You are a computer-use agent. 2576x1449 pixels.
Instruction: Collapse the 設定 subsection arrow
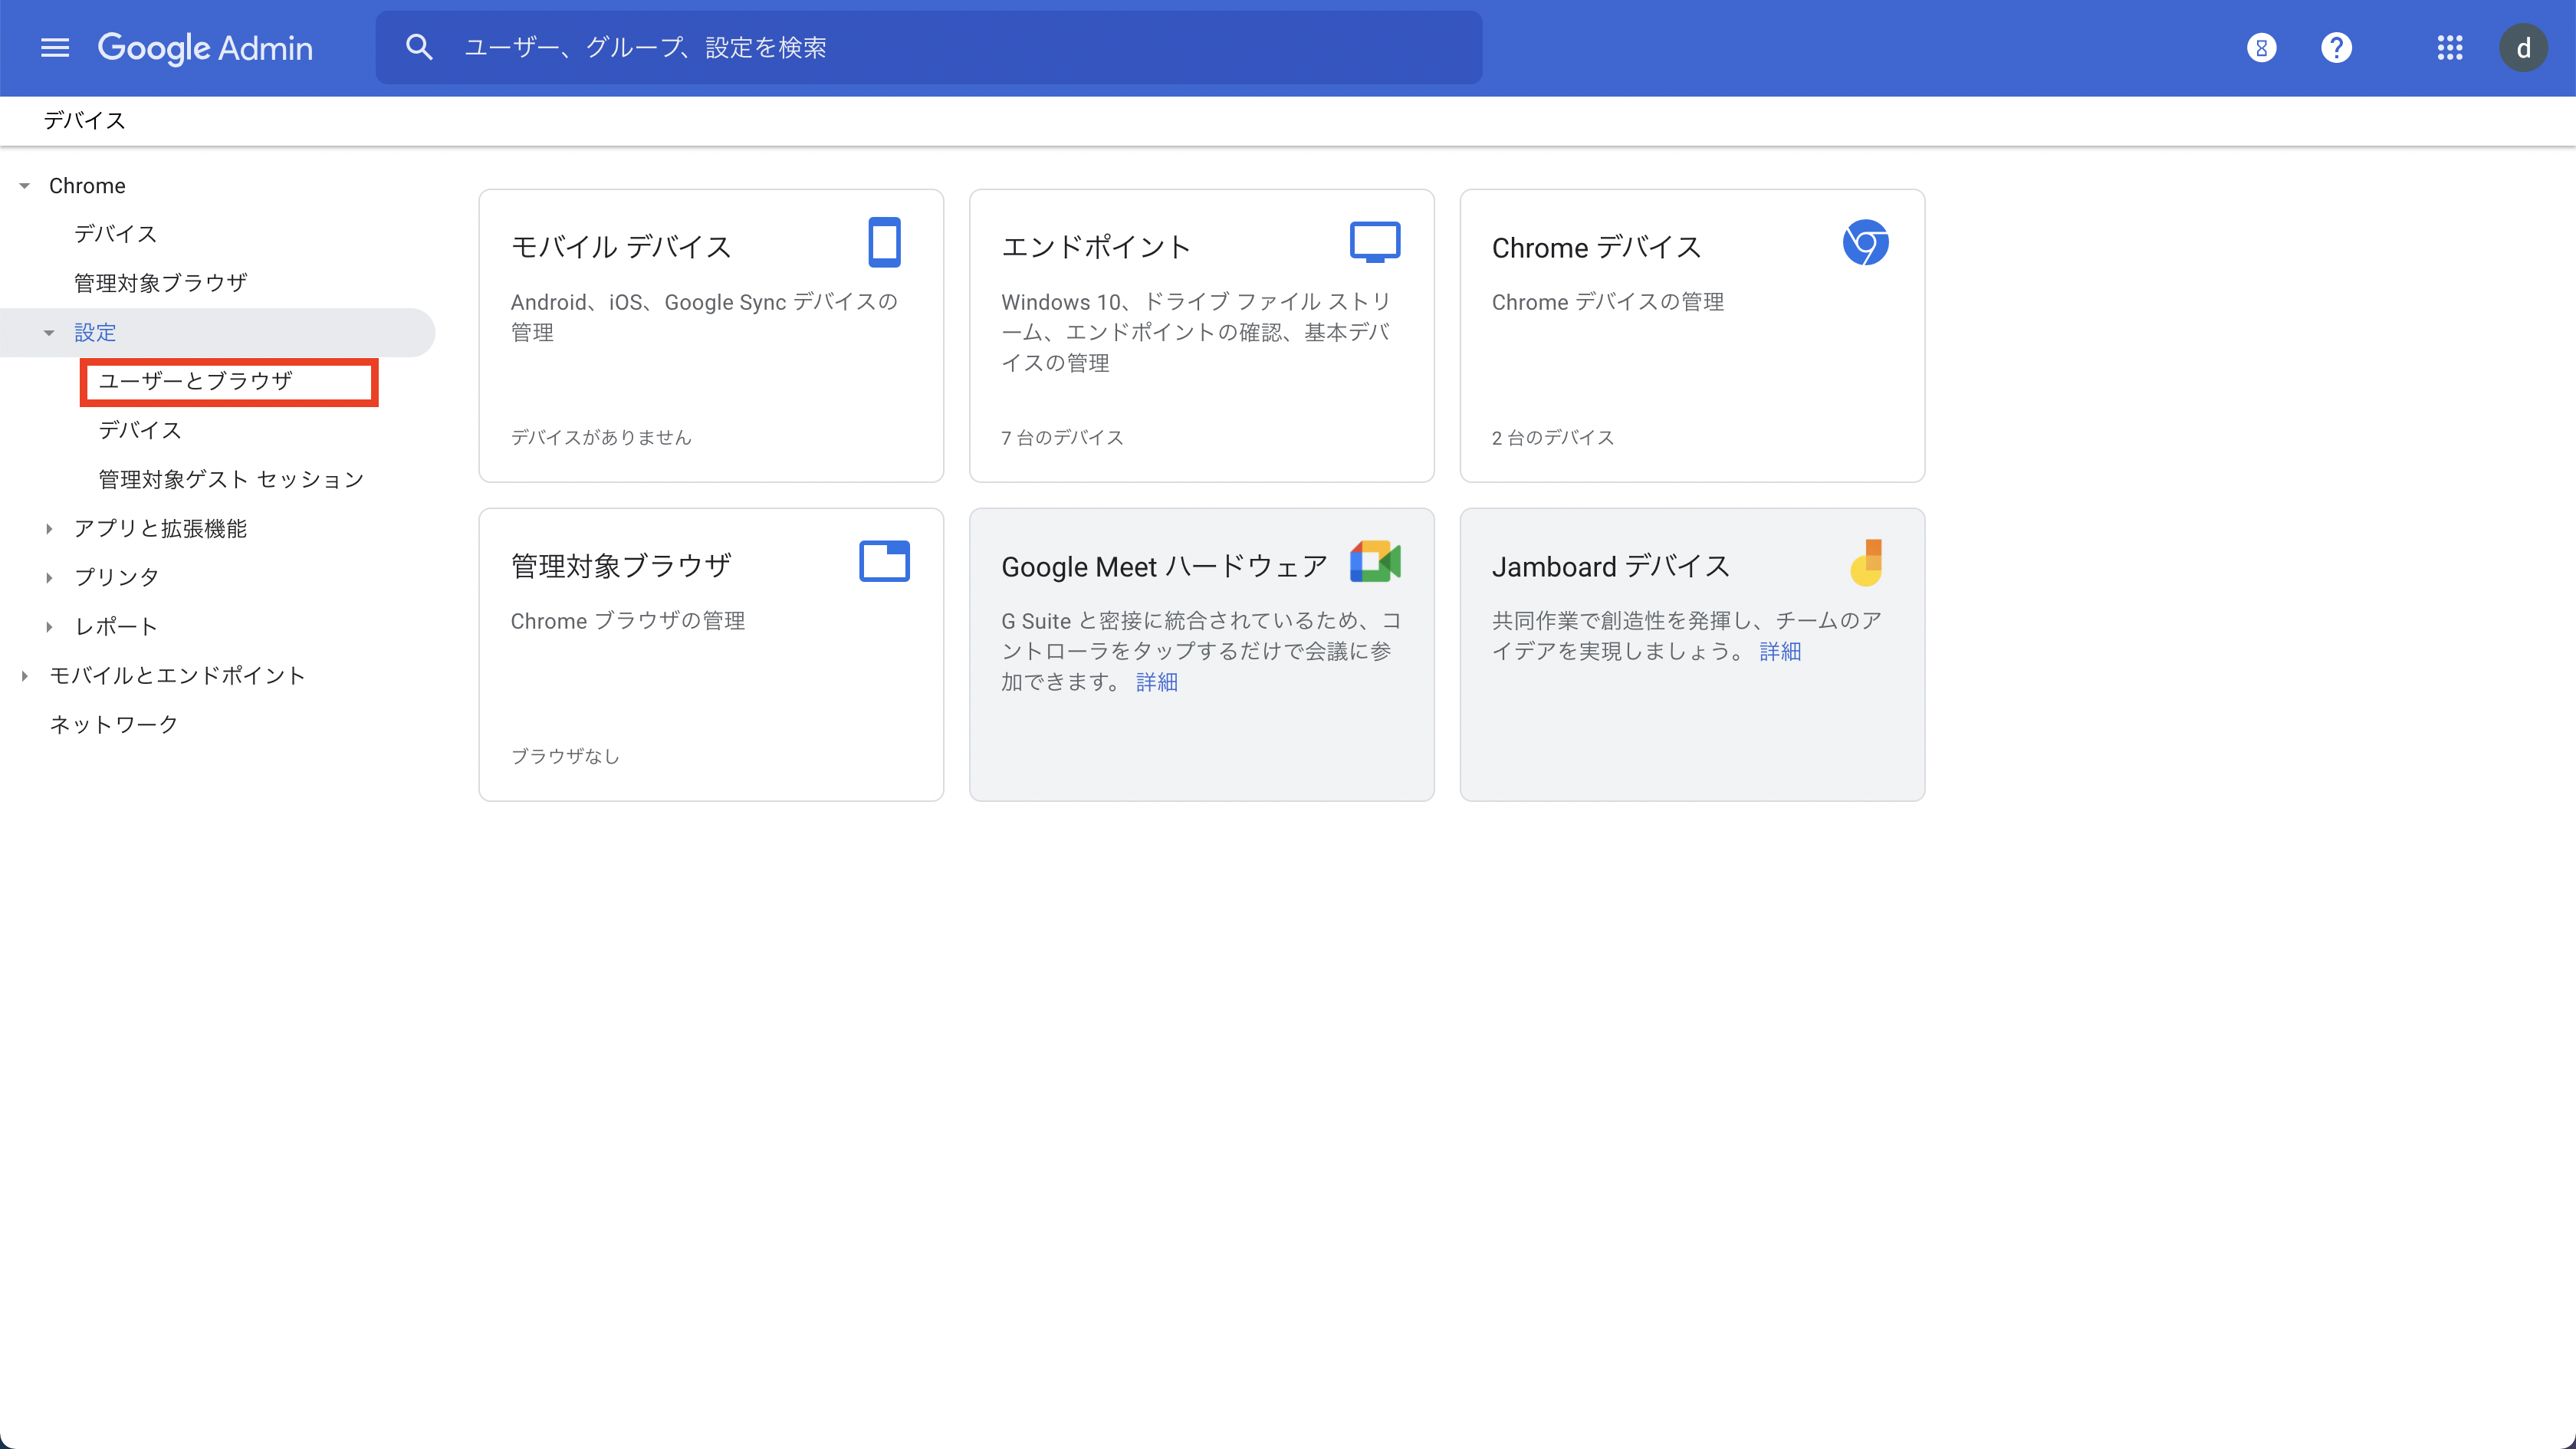point(49,333)
